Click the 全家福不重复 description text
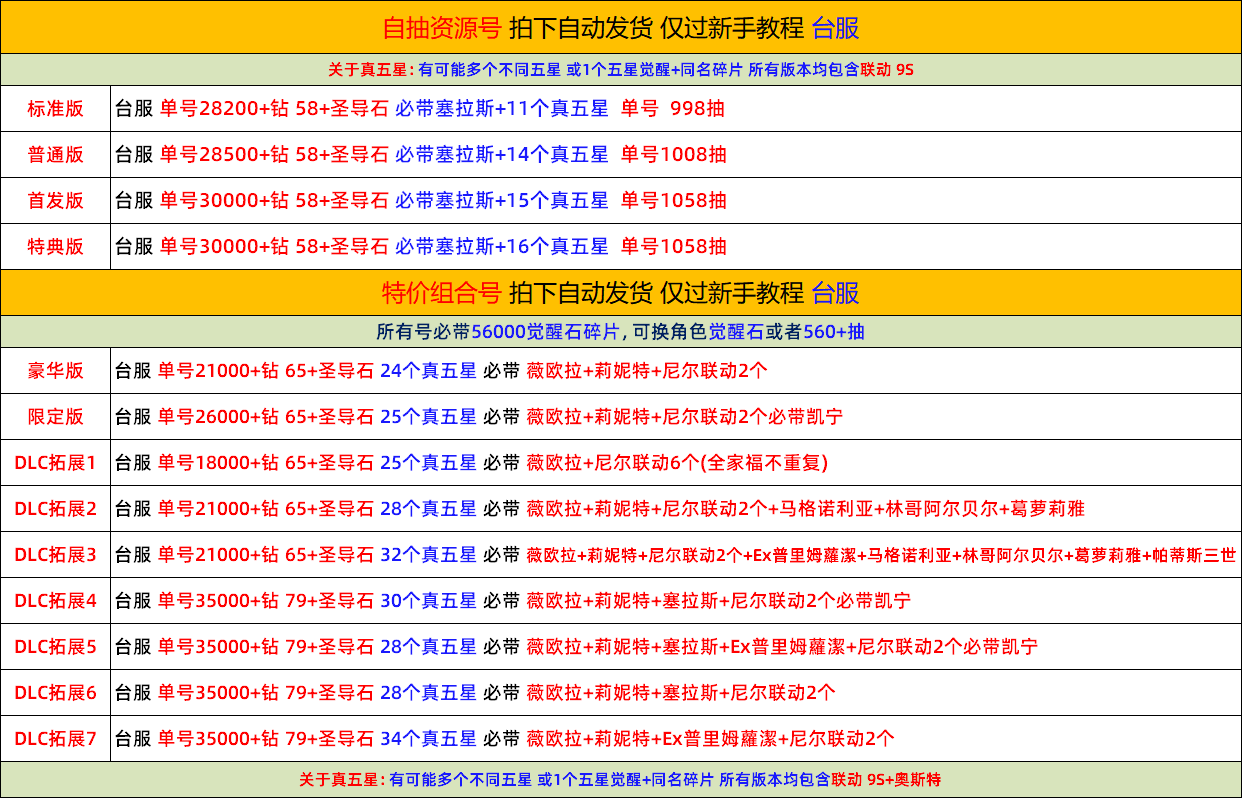The height and width of the screenshot is (798, 1242). tap(764, 463)
